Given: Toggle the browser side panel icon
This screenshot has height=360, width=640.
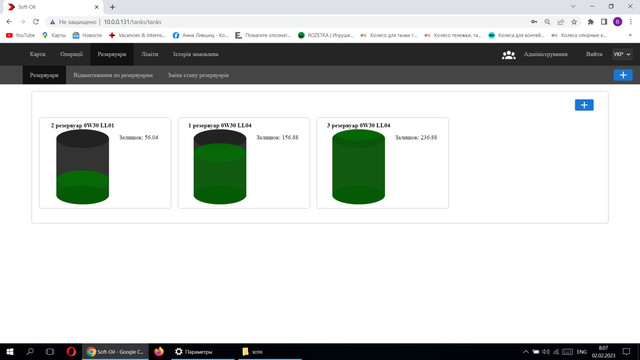Looking at the screenshot, I should click(604, 22).
